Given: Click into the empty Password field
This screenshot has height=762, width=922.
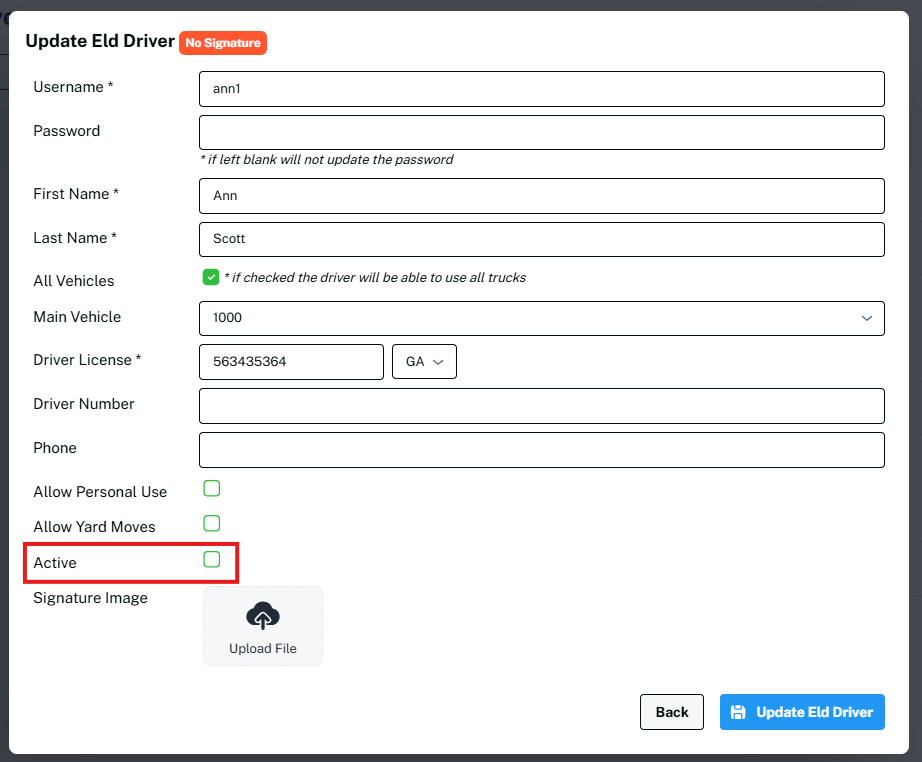Looking at the screenshot, I should click(x=541, y=132).
